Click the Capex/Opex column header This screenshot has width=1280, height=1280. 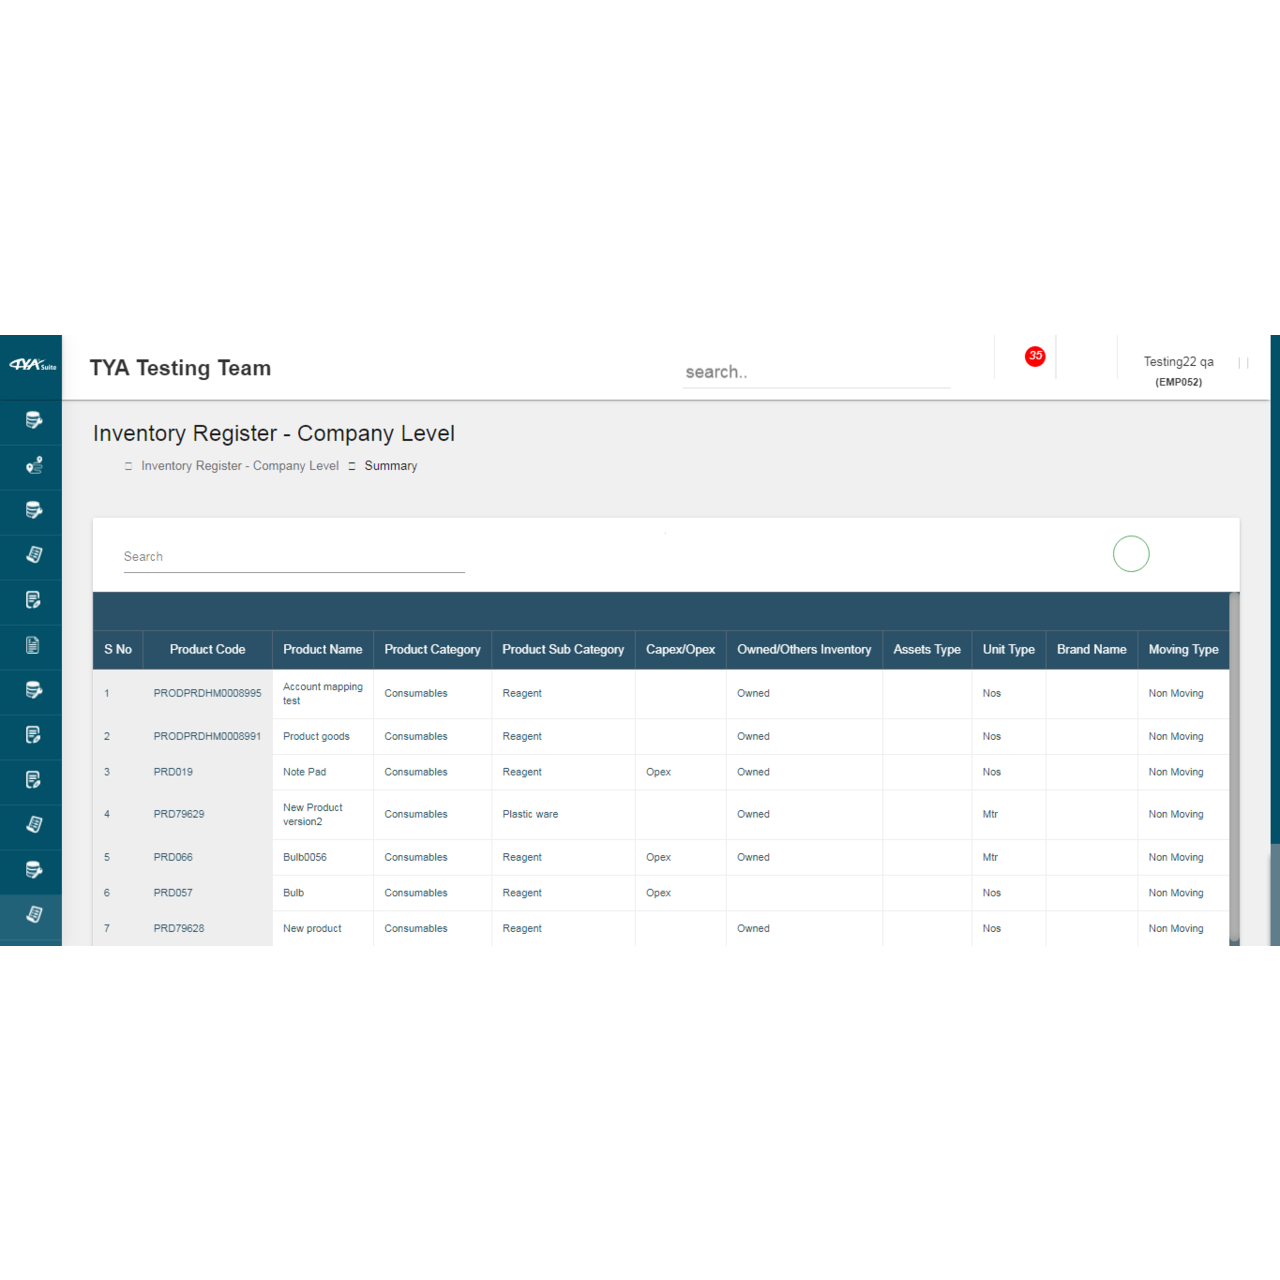click(680, 650)
